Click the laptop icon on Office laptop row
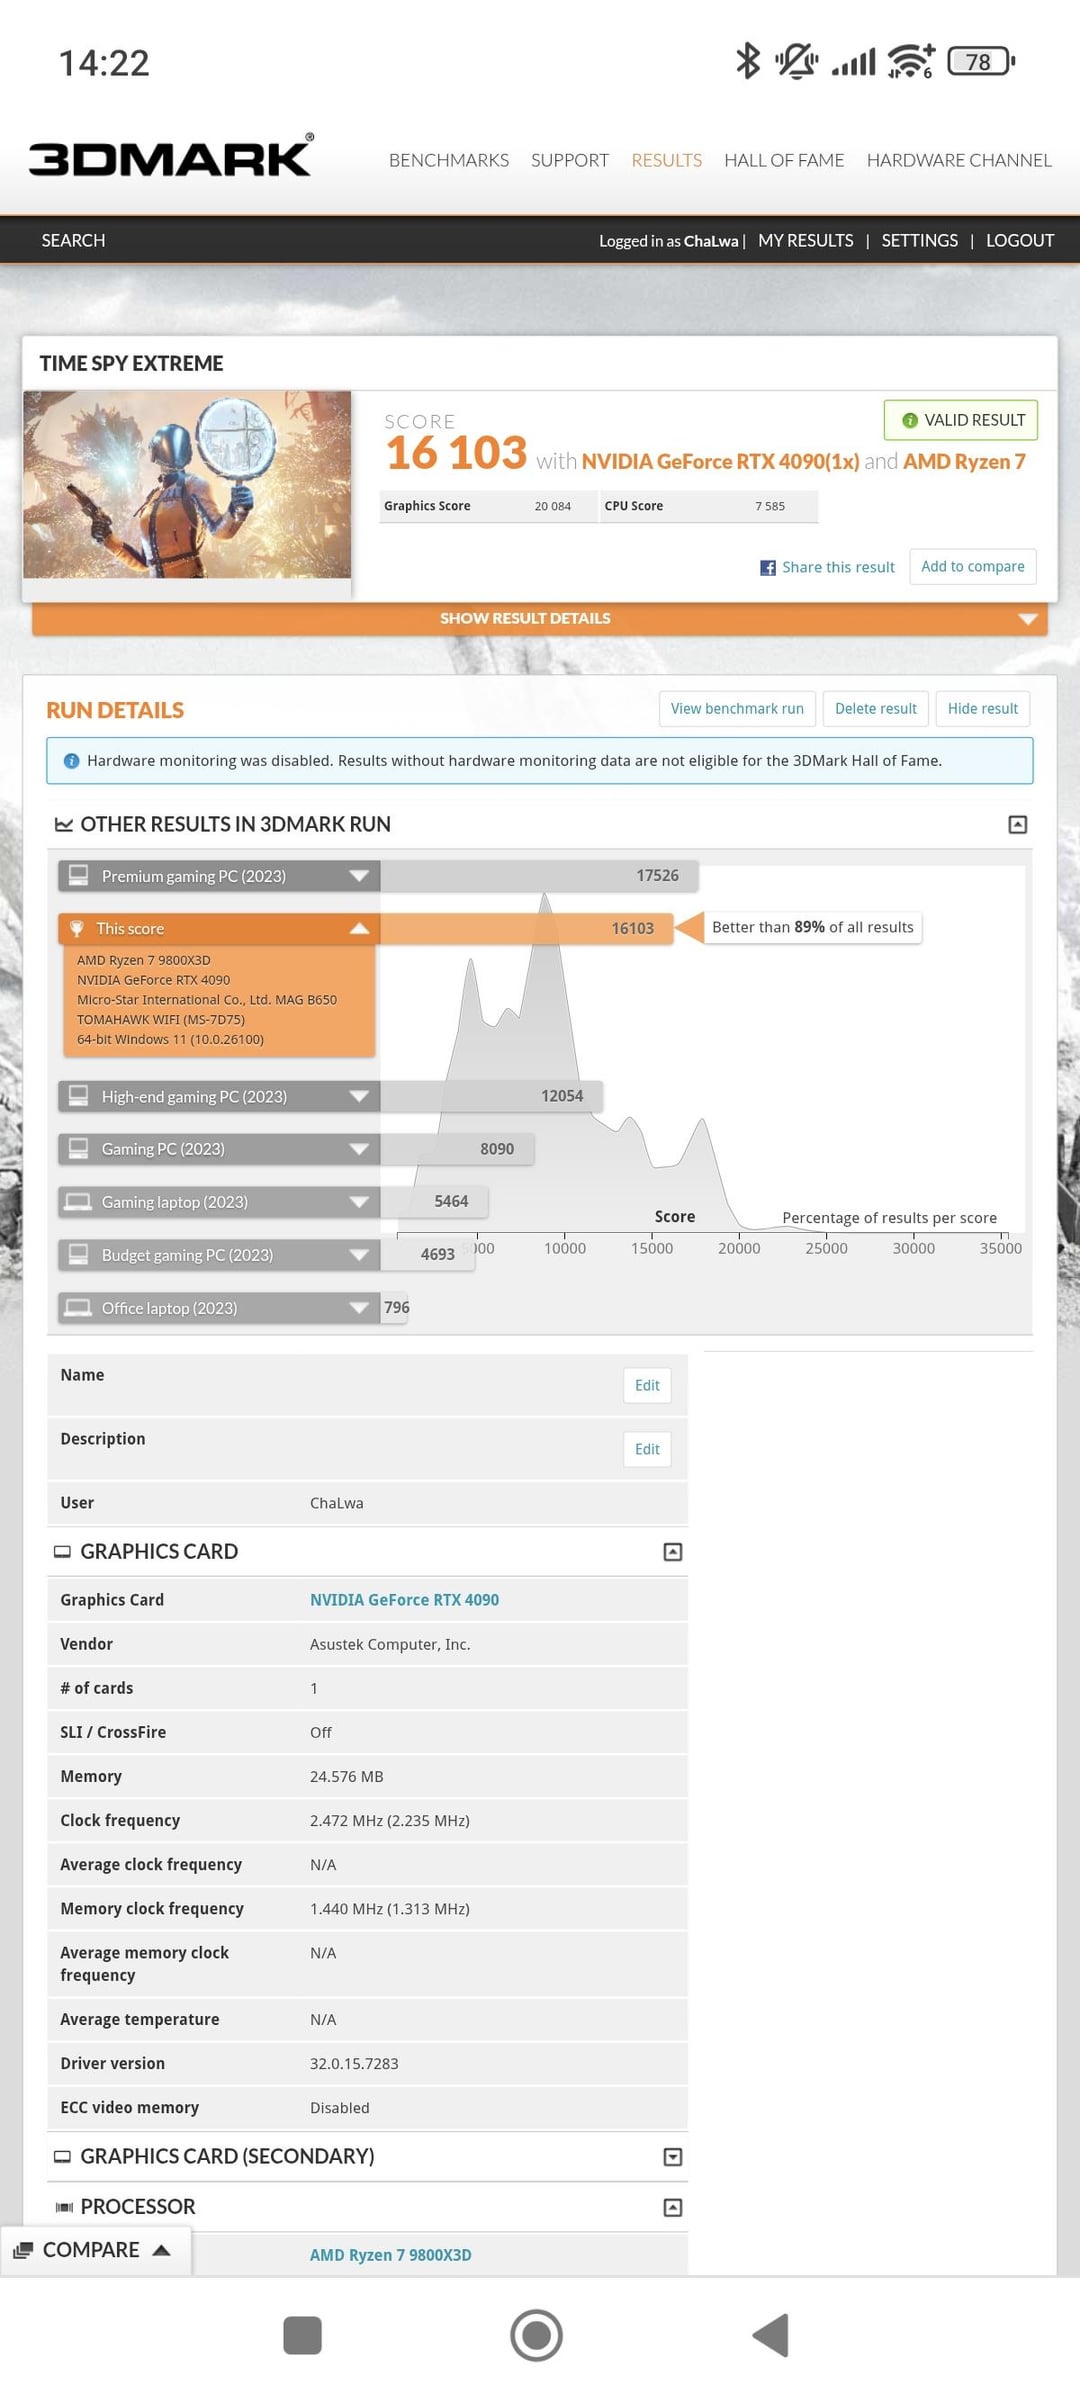1080x2403 pixels. point(78,1308)
